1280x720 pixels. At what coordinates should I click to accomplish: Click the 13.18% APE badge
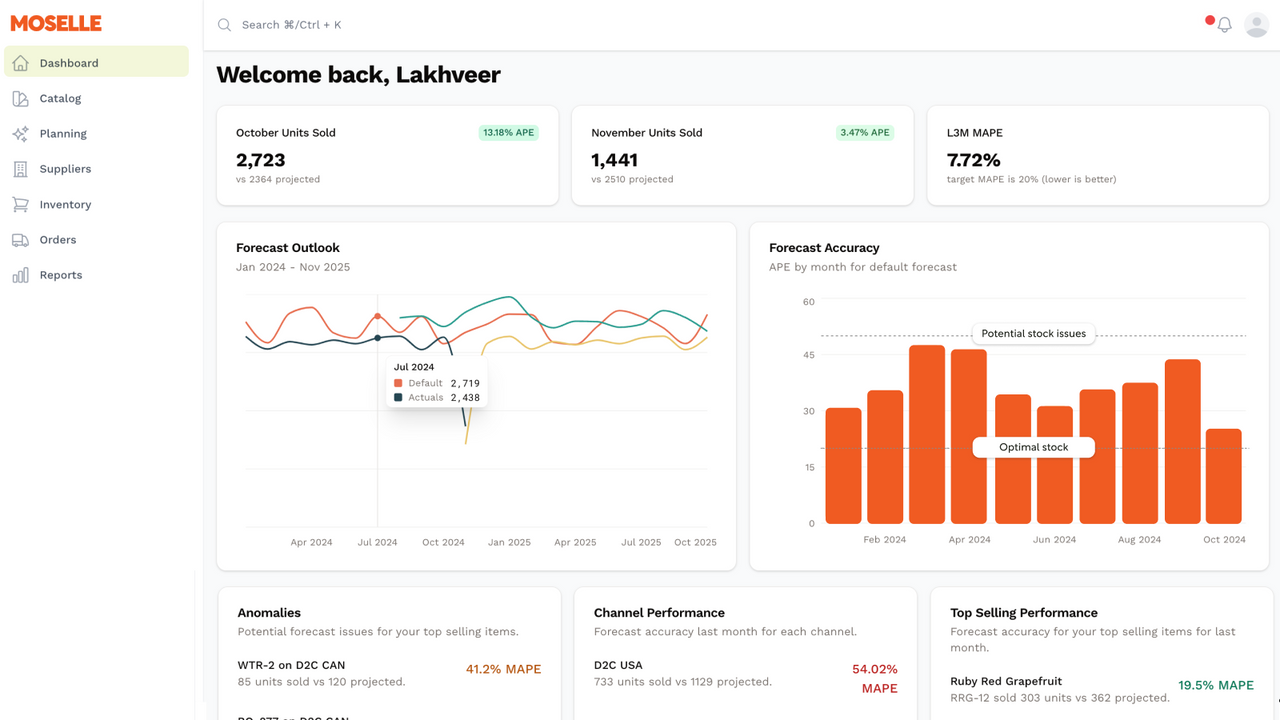click(508, 132)
